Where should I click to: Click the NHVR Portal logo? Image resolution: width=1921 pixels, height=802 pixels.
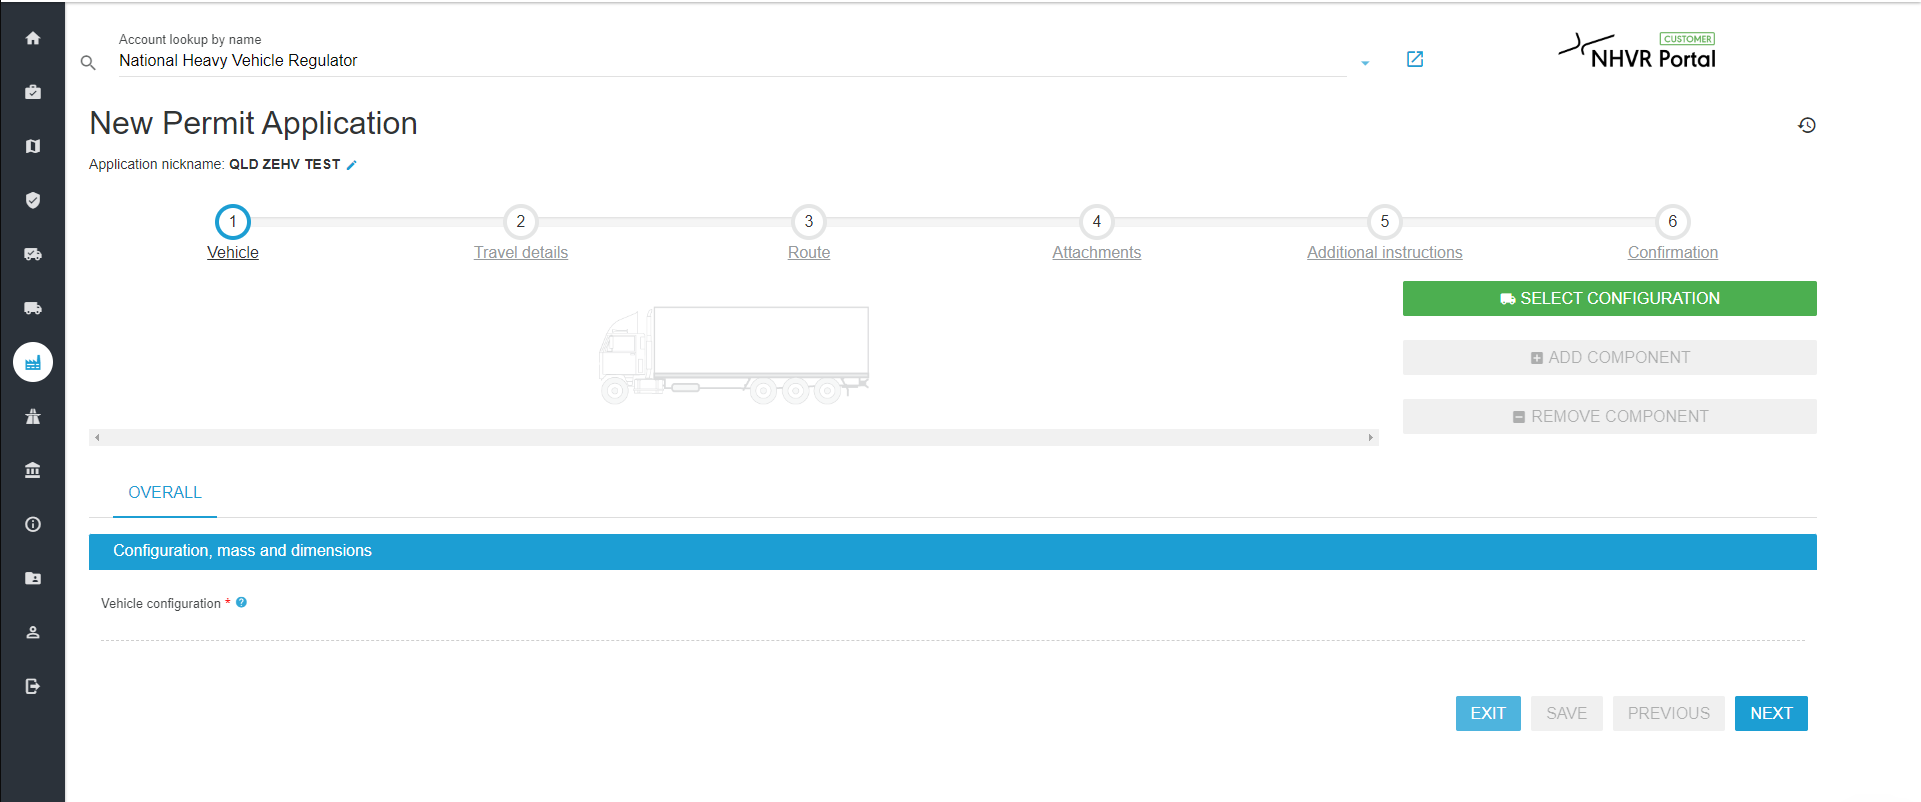[x=1638, y=52]
